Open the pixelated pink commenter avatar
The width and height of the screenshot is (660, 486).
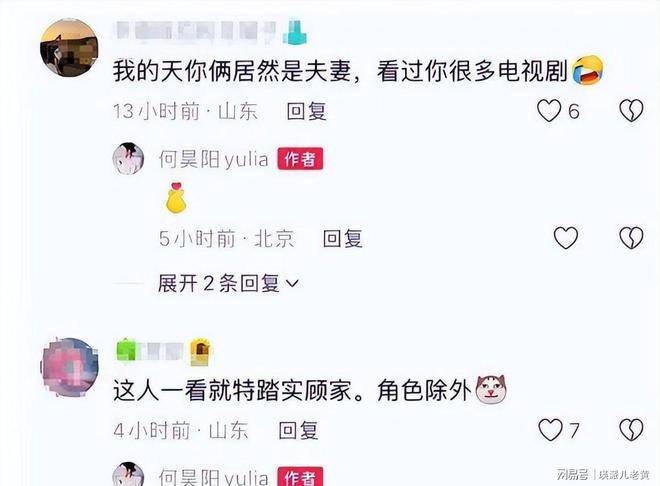pyautogui.click(x=69, y=367)
